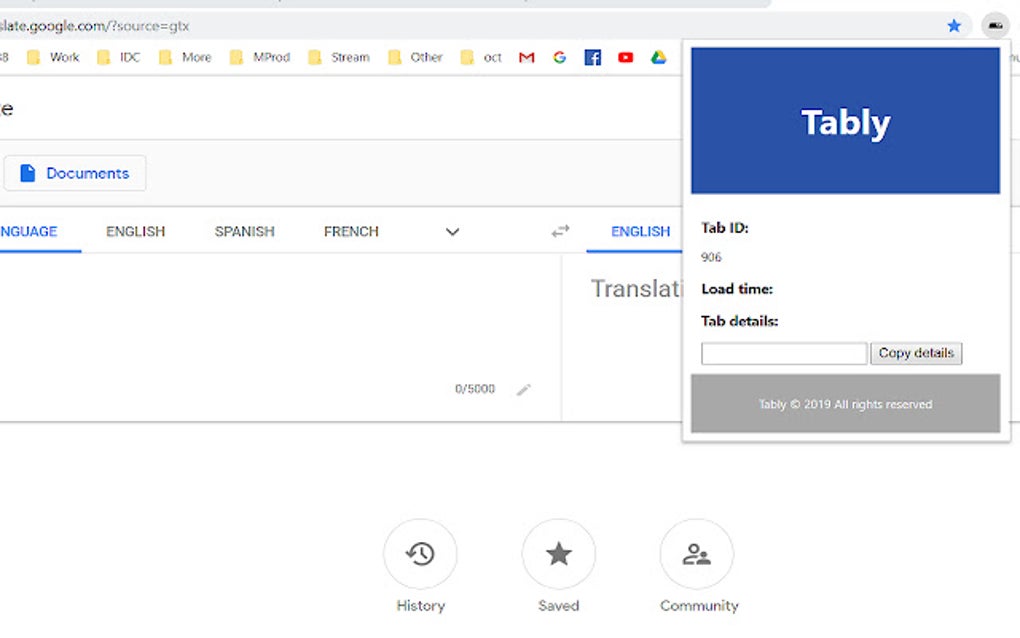Screen dimensions: 1020x638
Task: Click the edit pencil near the character counter
Action: (524, 389)
